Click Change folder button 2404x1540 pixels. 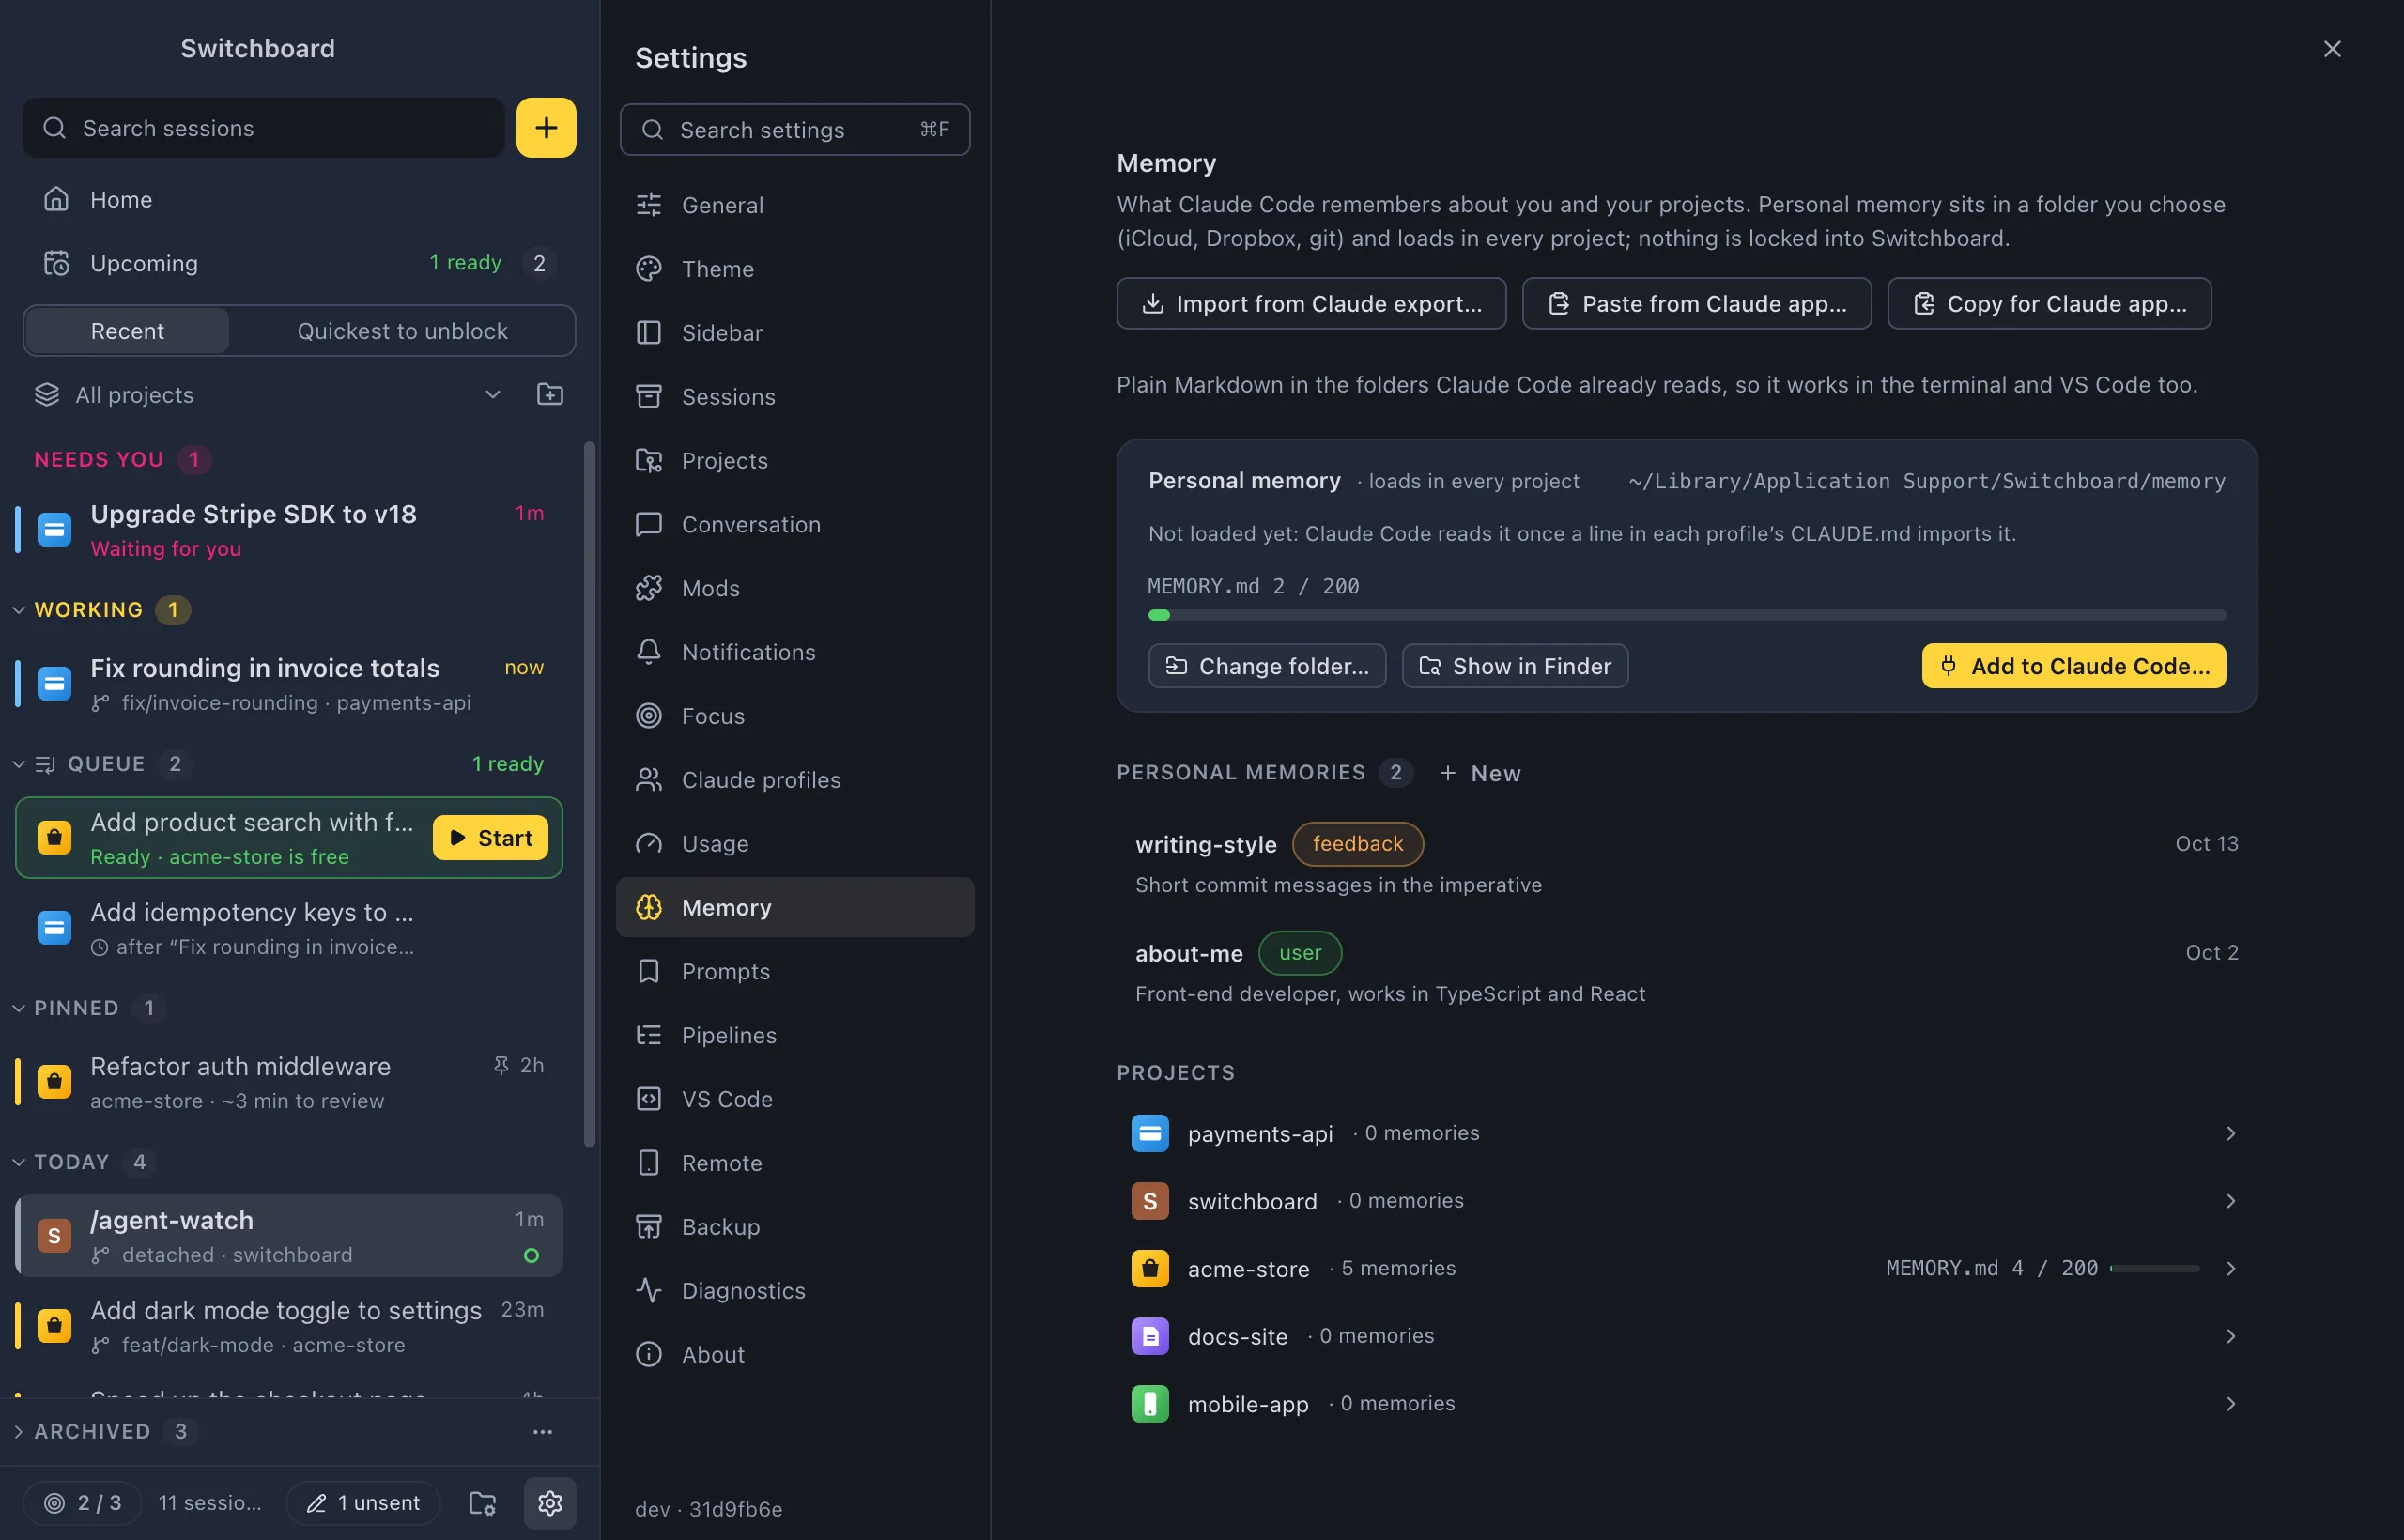(1267, 666)
